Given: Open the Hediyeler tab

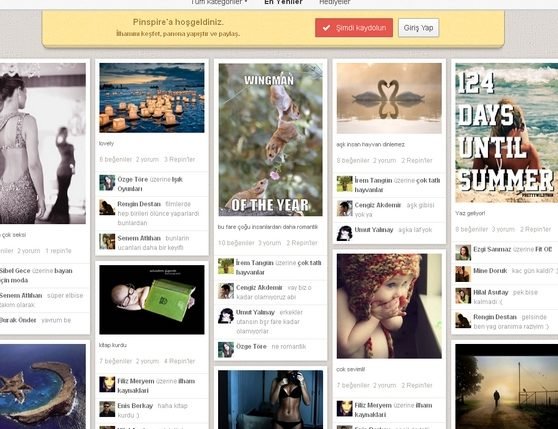Looking at the screenshot, I should pos(335,2).
